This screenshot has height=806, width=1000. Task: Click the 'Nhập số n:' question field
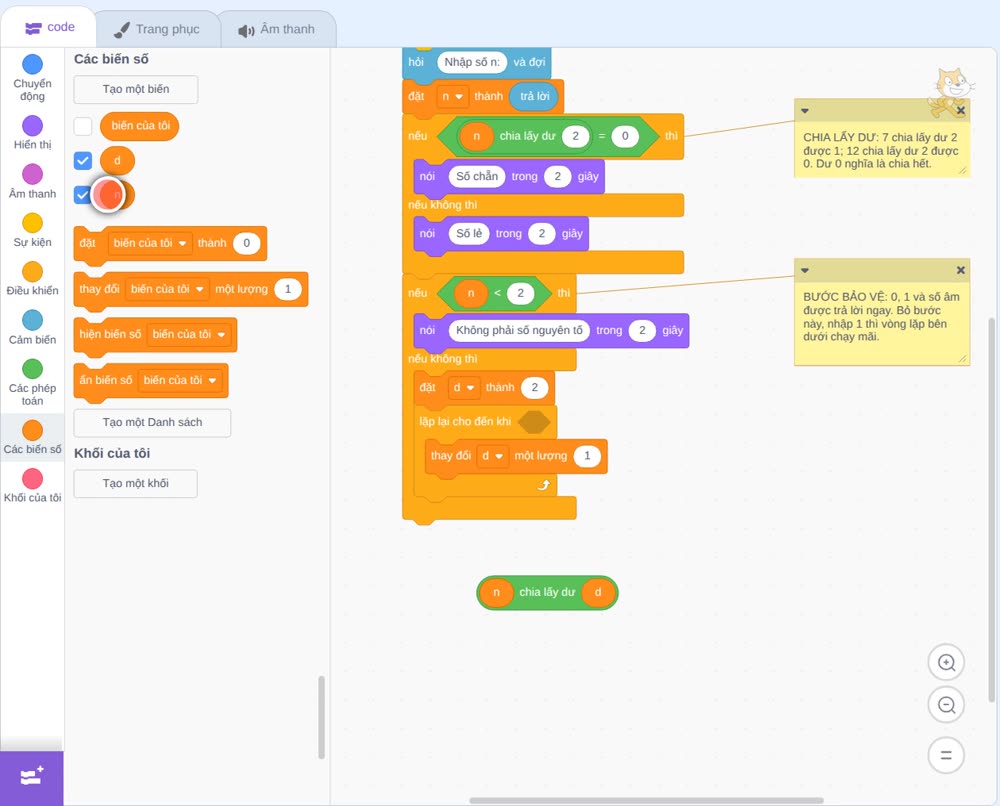(472, 62)
